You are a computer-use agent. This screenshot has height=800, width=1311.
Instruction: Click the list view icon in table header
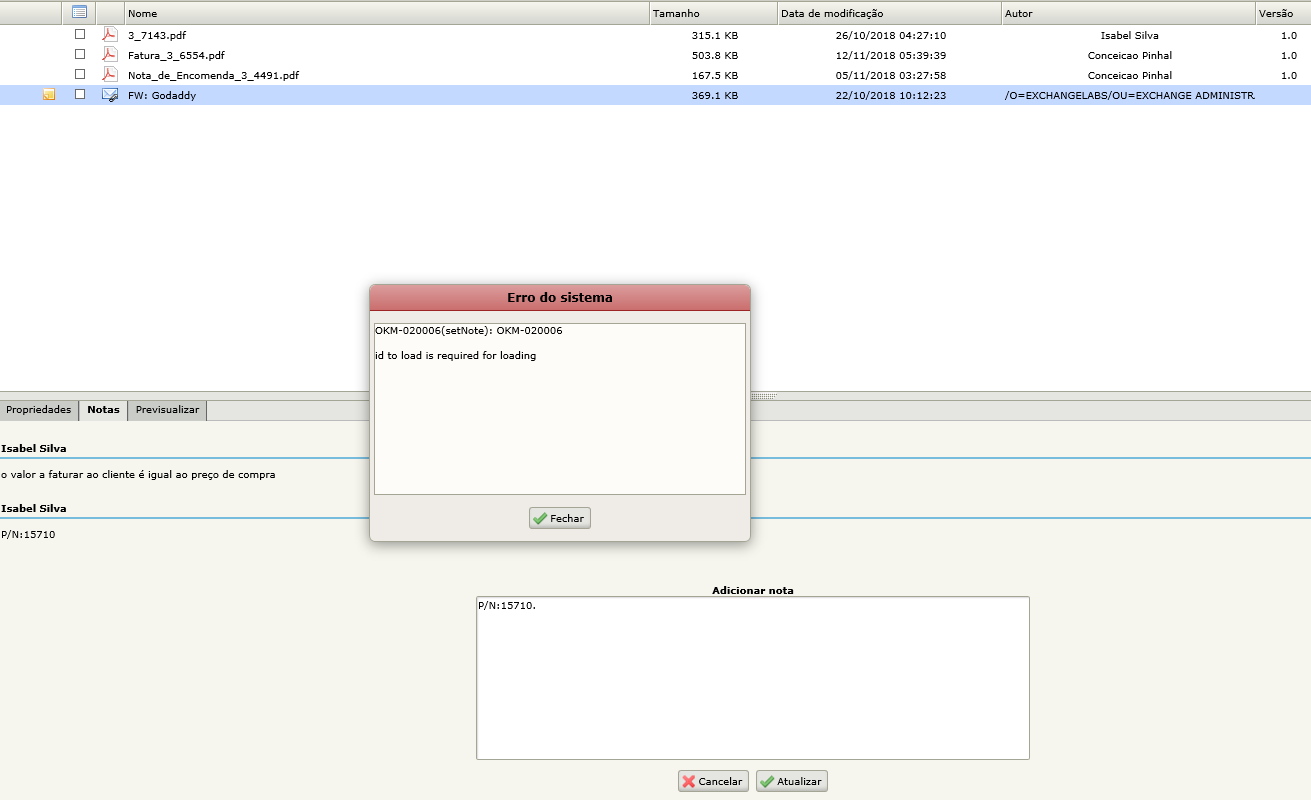coord(80,13)
